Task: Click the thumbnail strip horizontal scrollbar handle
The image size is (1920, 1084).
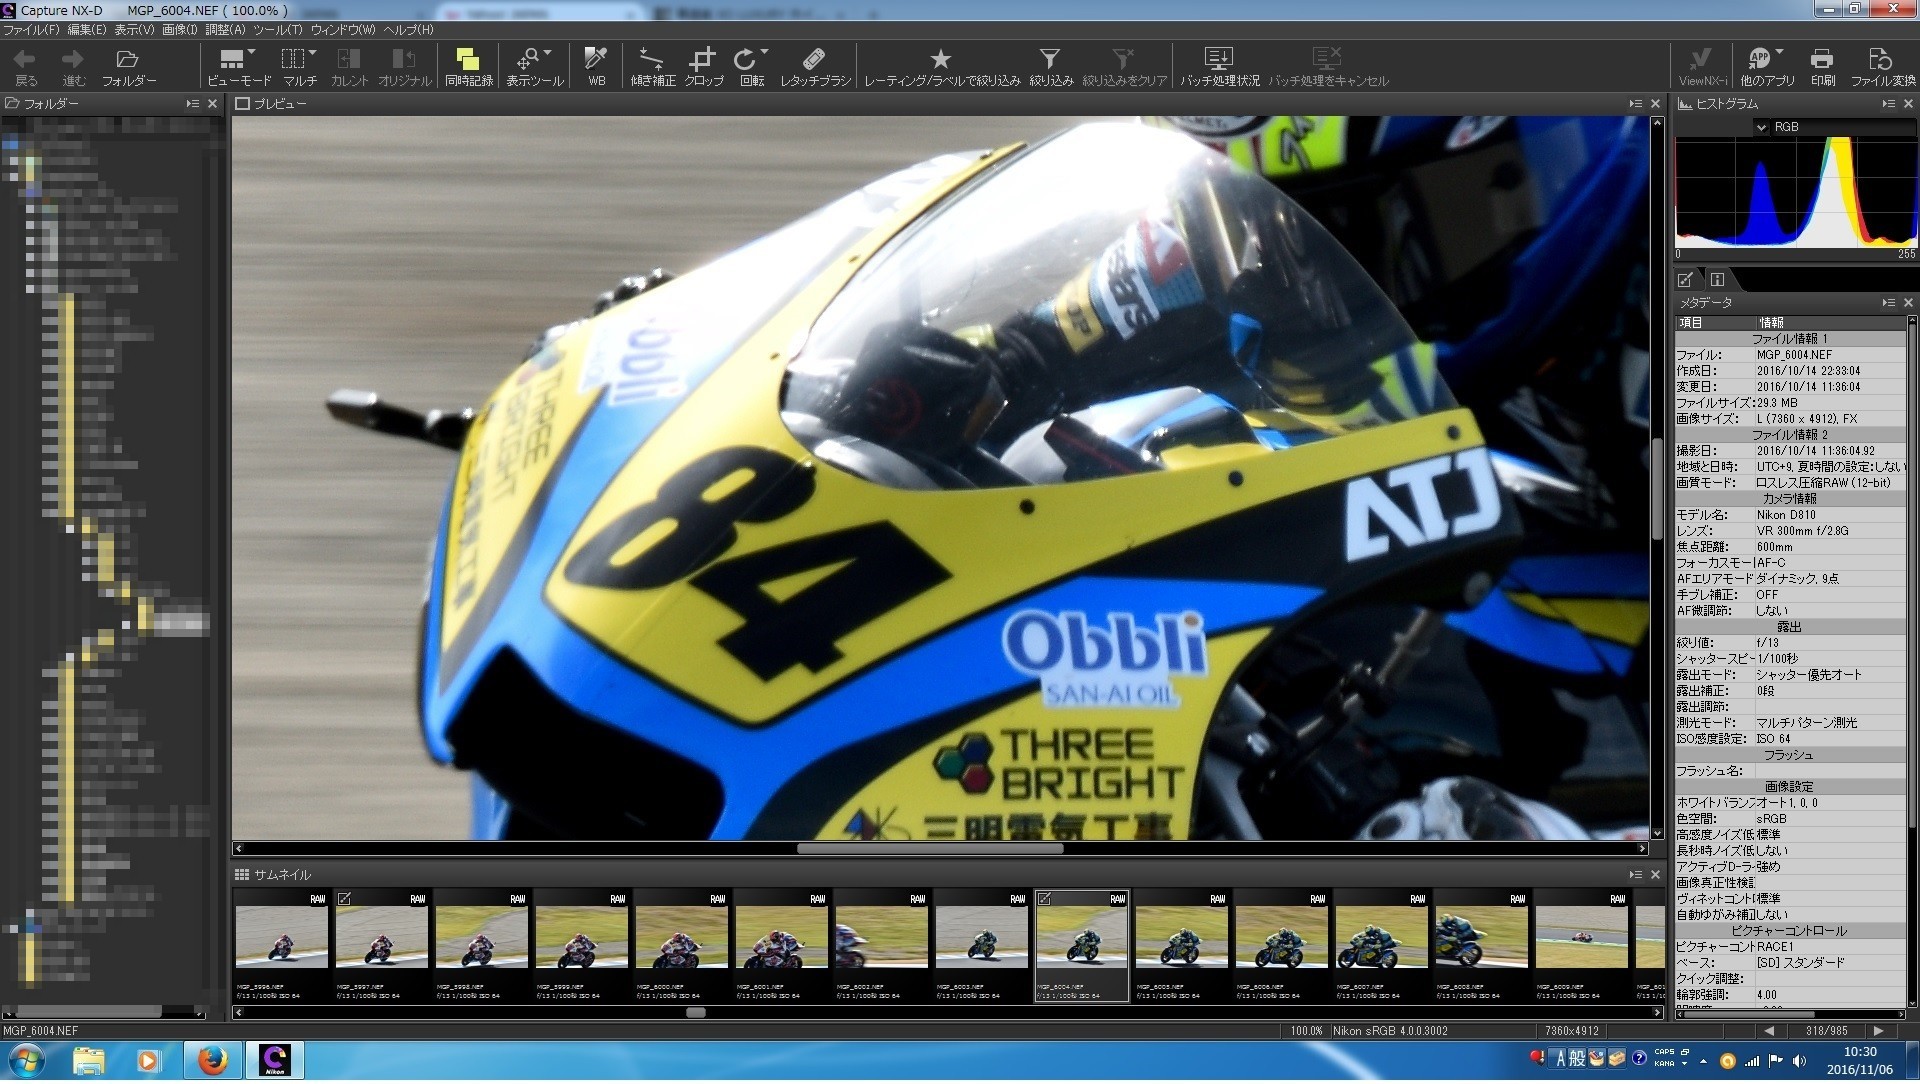Action: pos(696,1013)
